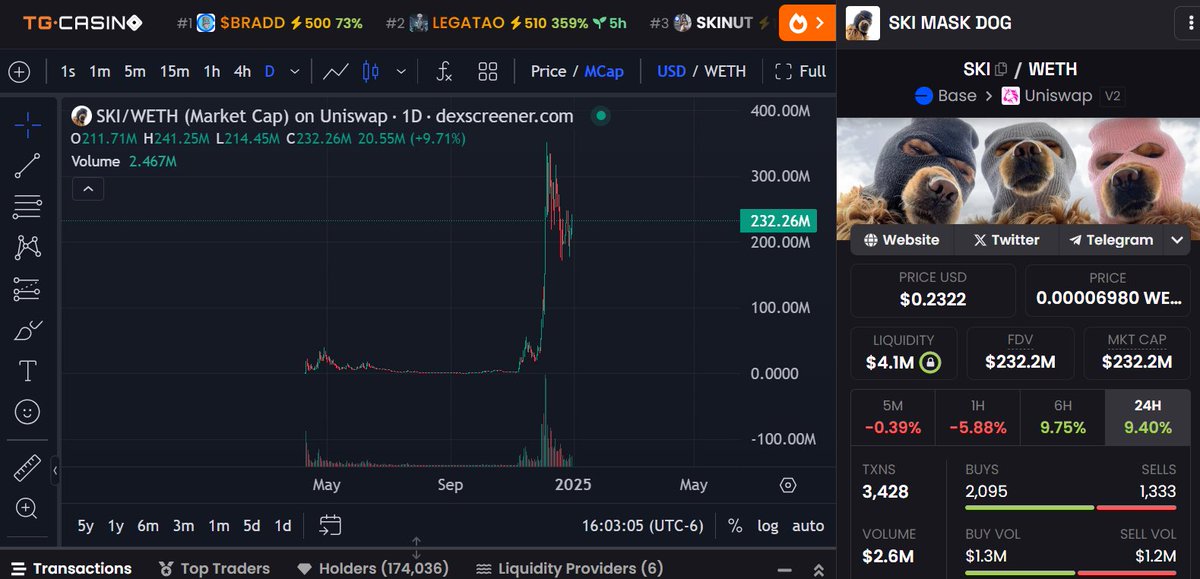Collapse the indicator legend chevron
The image size is (1200, 579).
click(88, 188)
